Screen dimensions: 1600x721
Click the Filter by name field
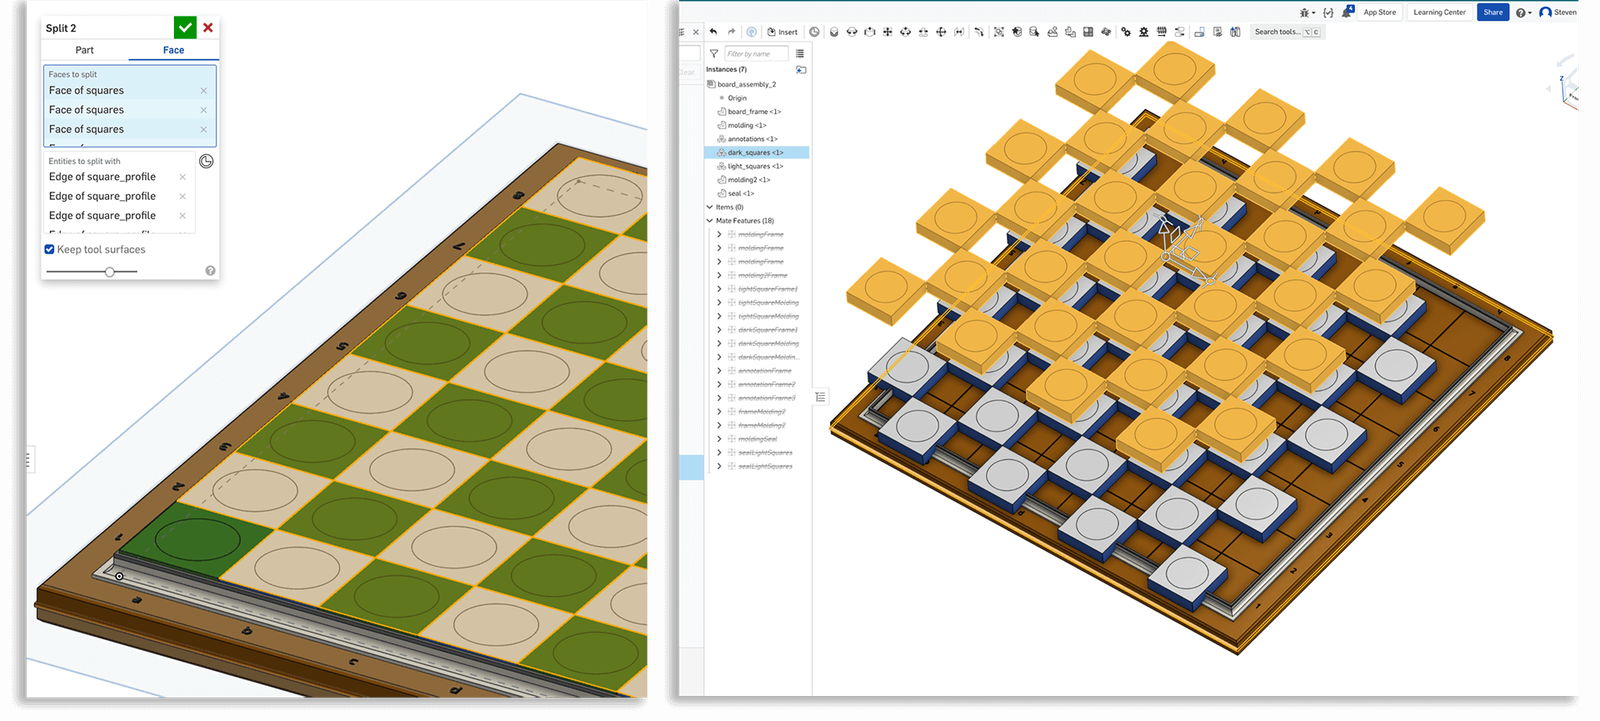(x=756, y=54)
